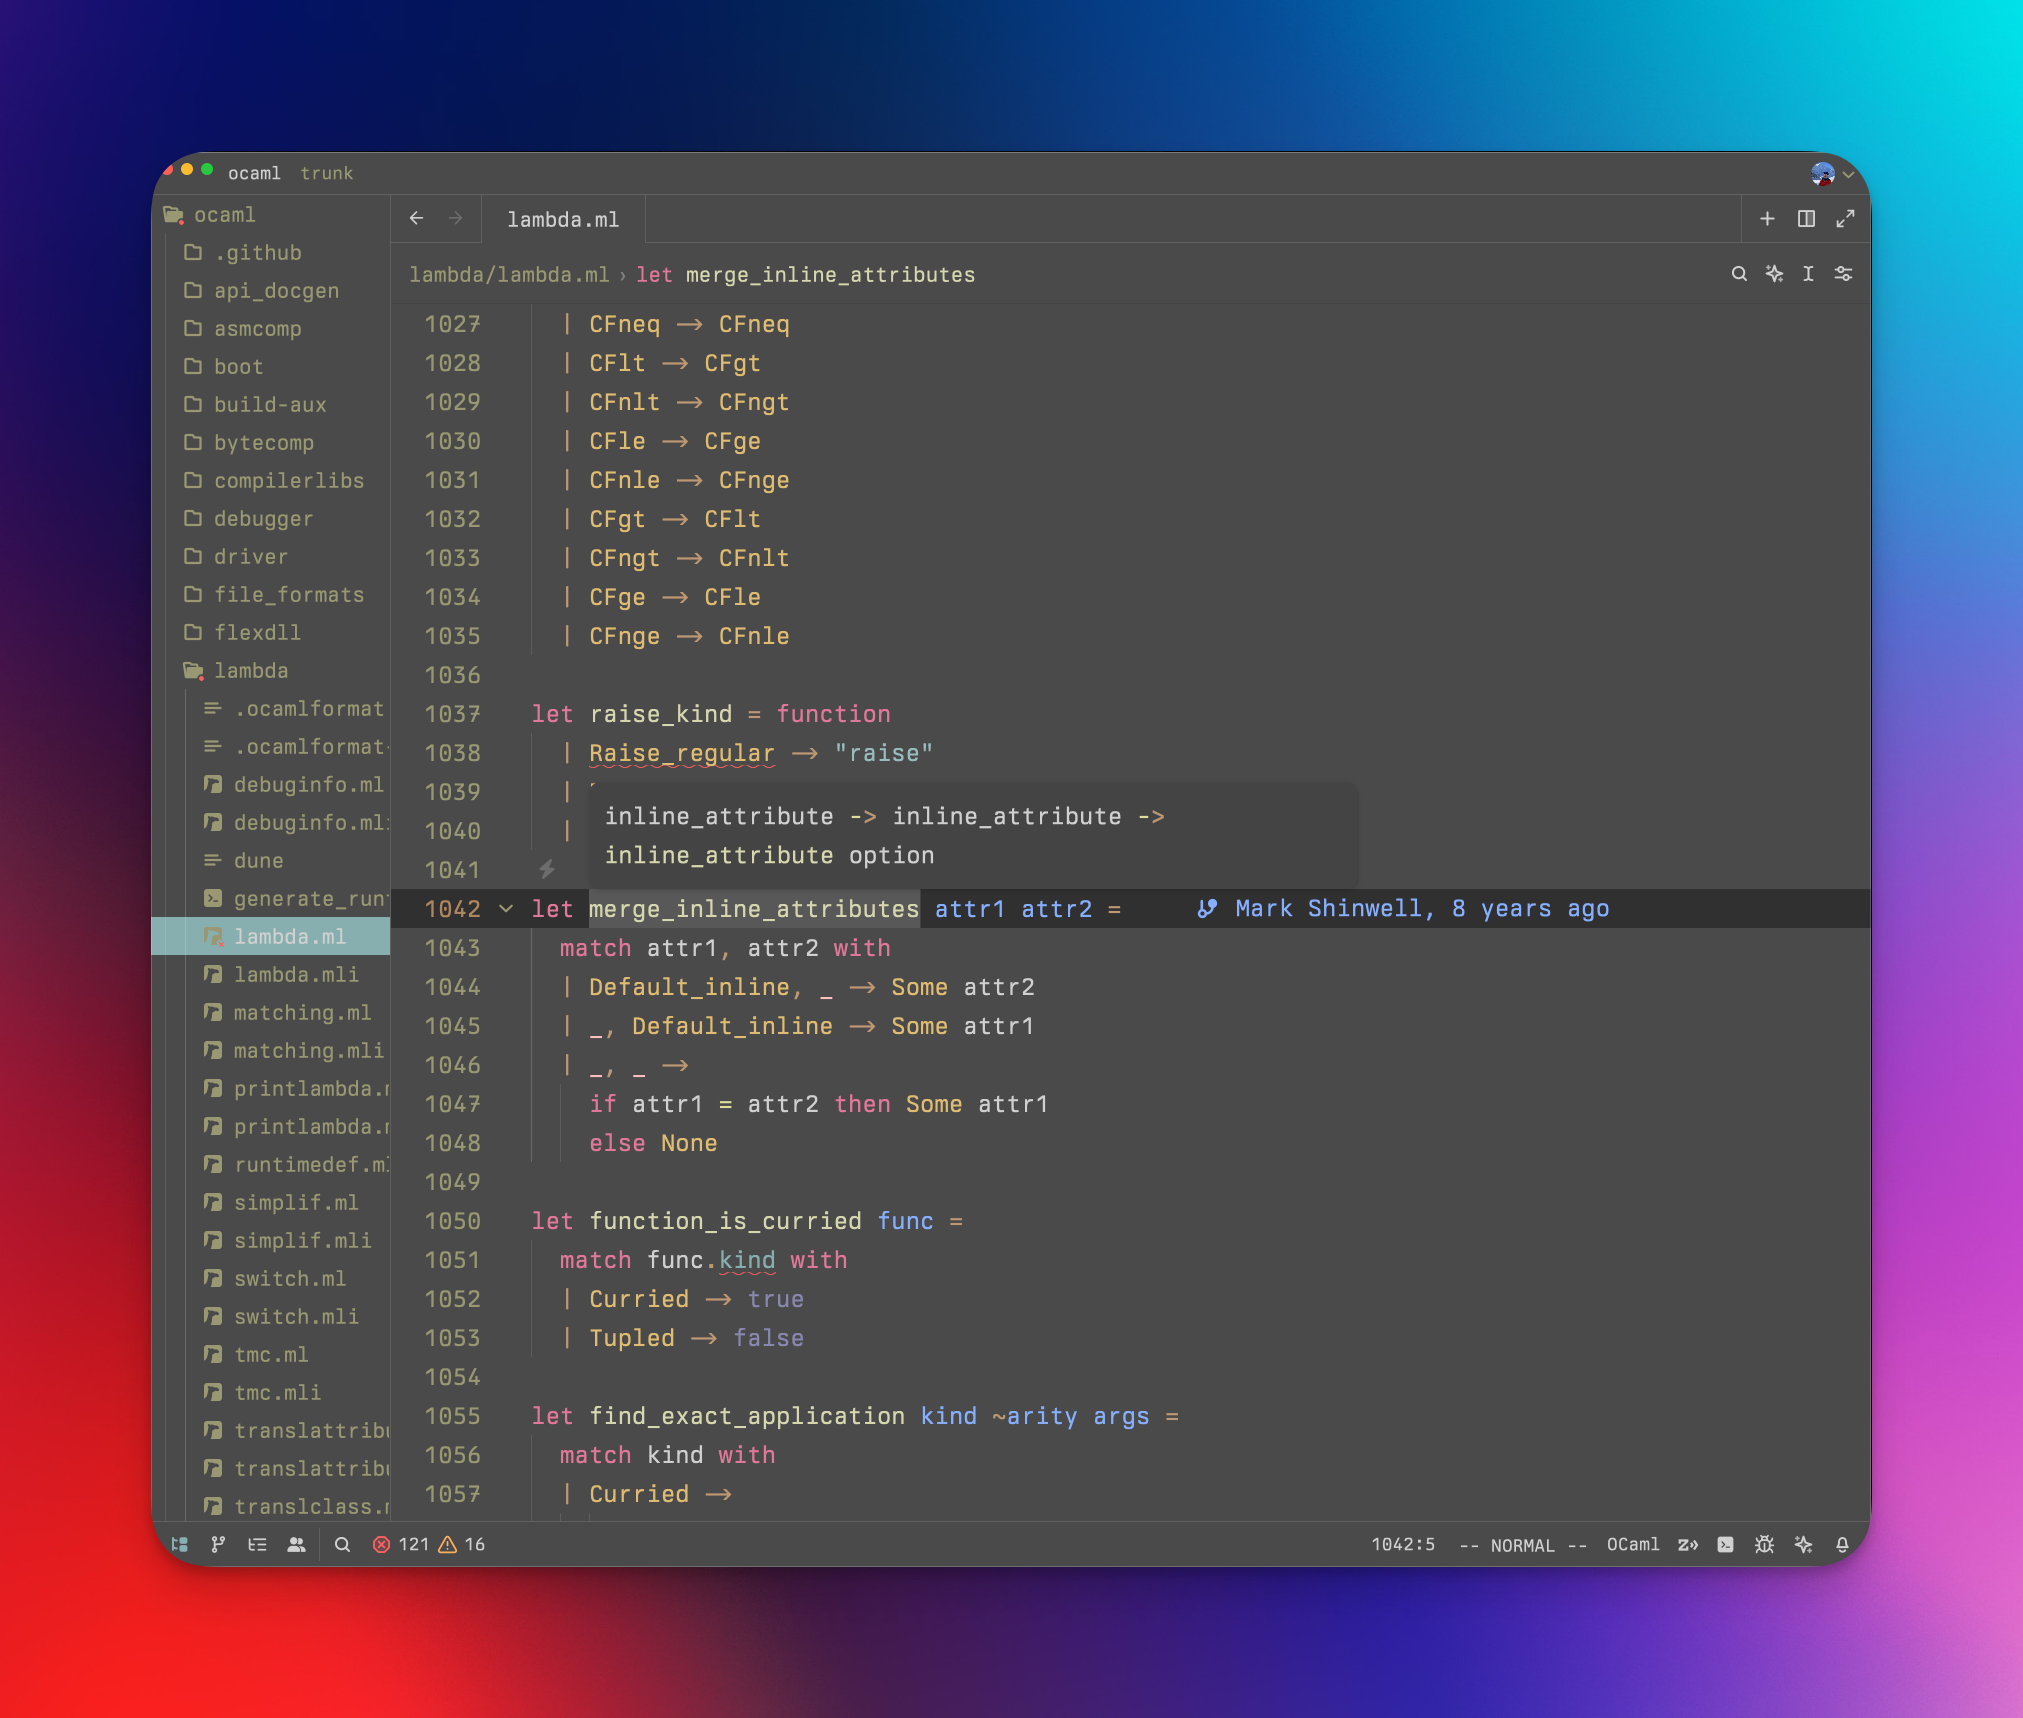Click the lambda/lambda.ml breadcrumb path

pyautogui.click(x=509, y=274)
